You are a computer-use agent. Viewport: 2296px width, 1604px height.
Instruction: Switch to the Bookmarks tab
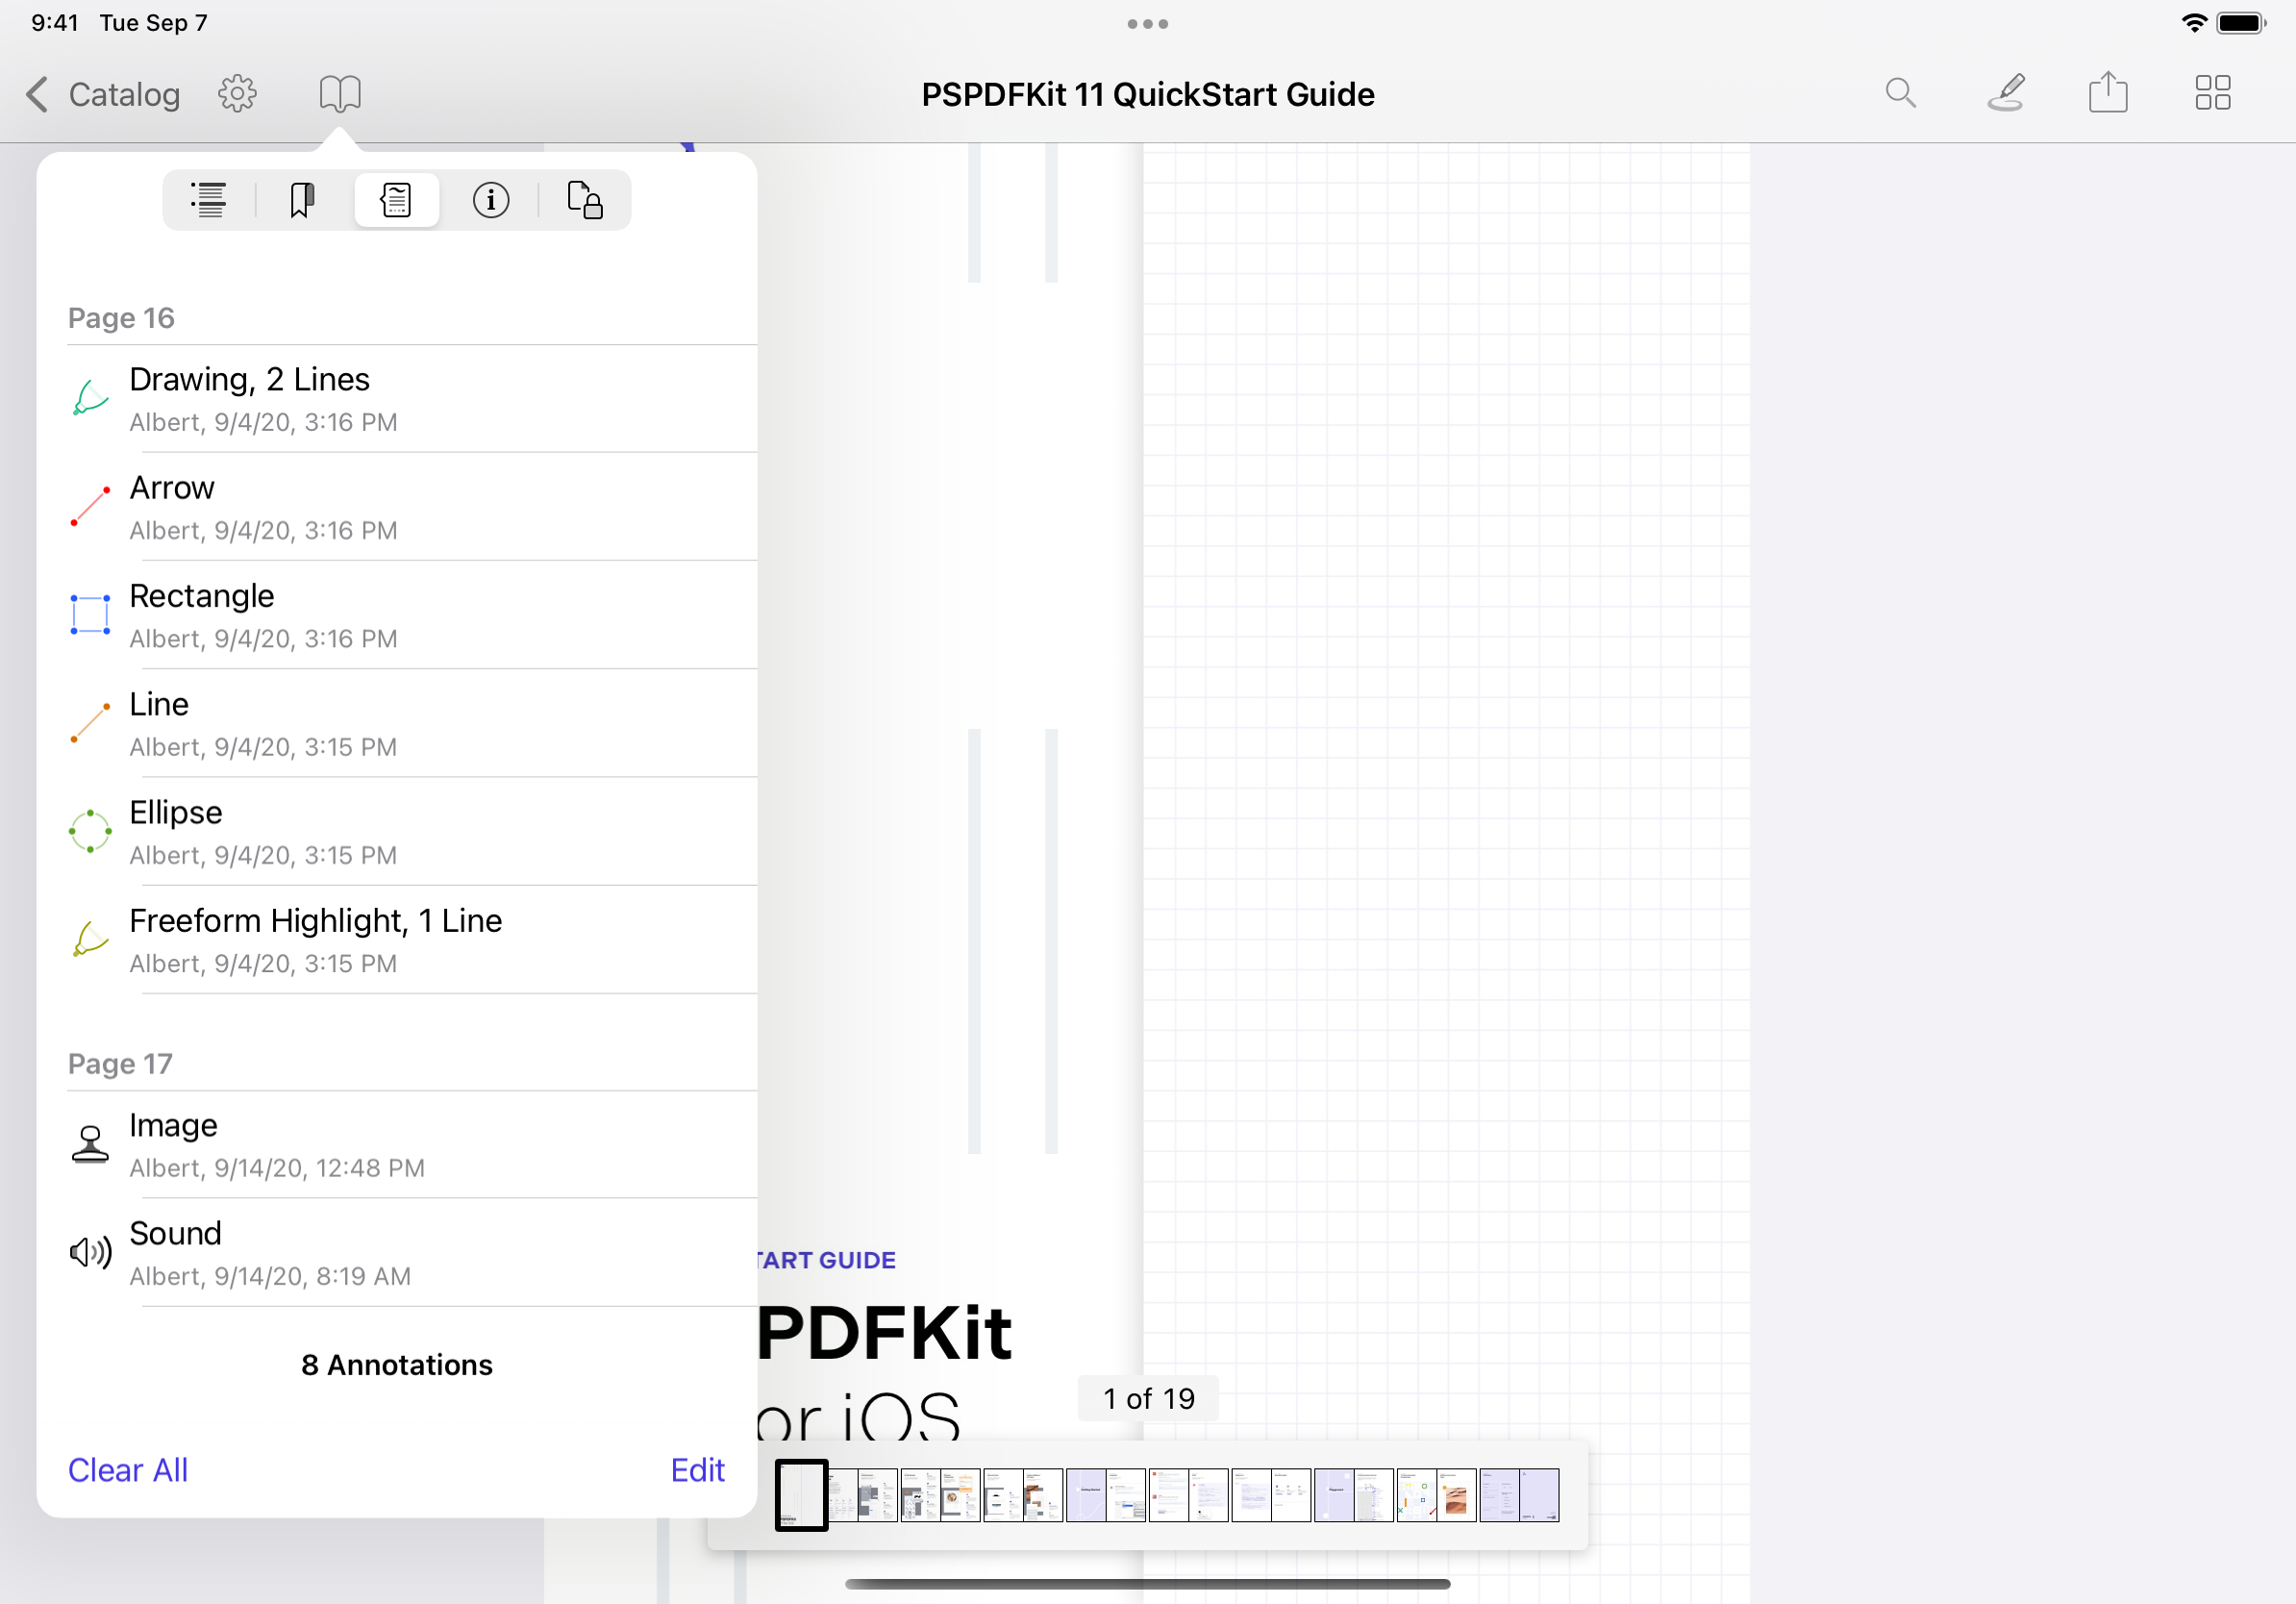pyautogui.click(x=302, y=199)
